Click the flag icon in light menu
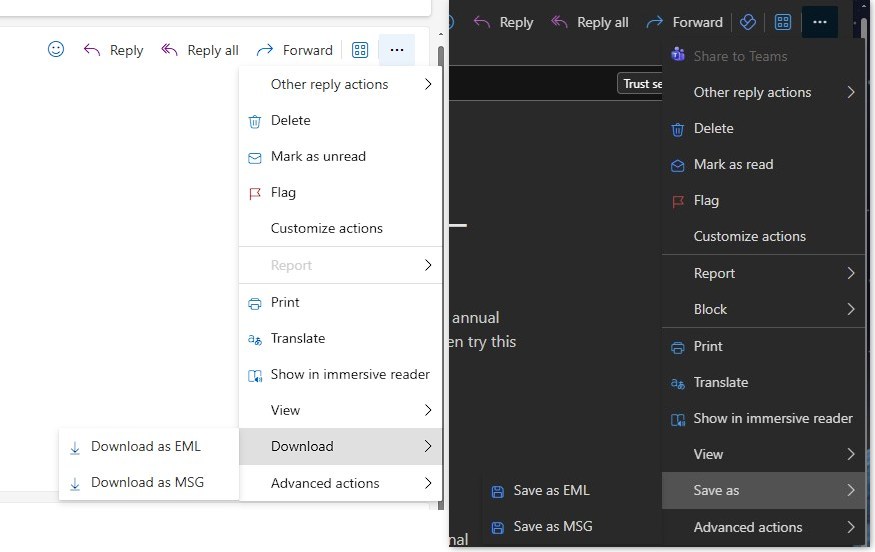875x552 pixels. tap(254, 194)
